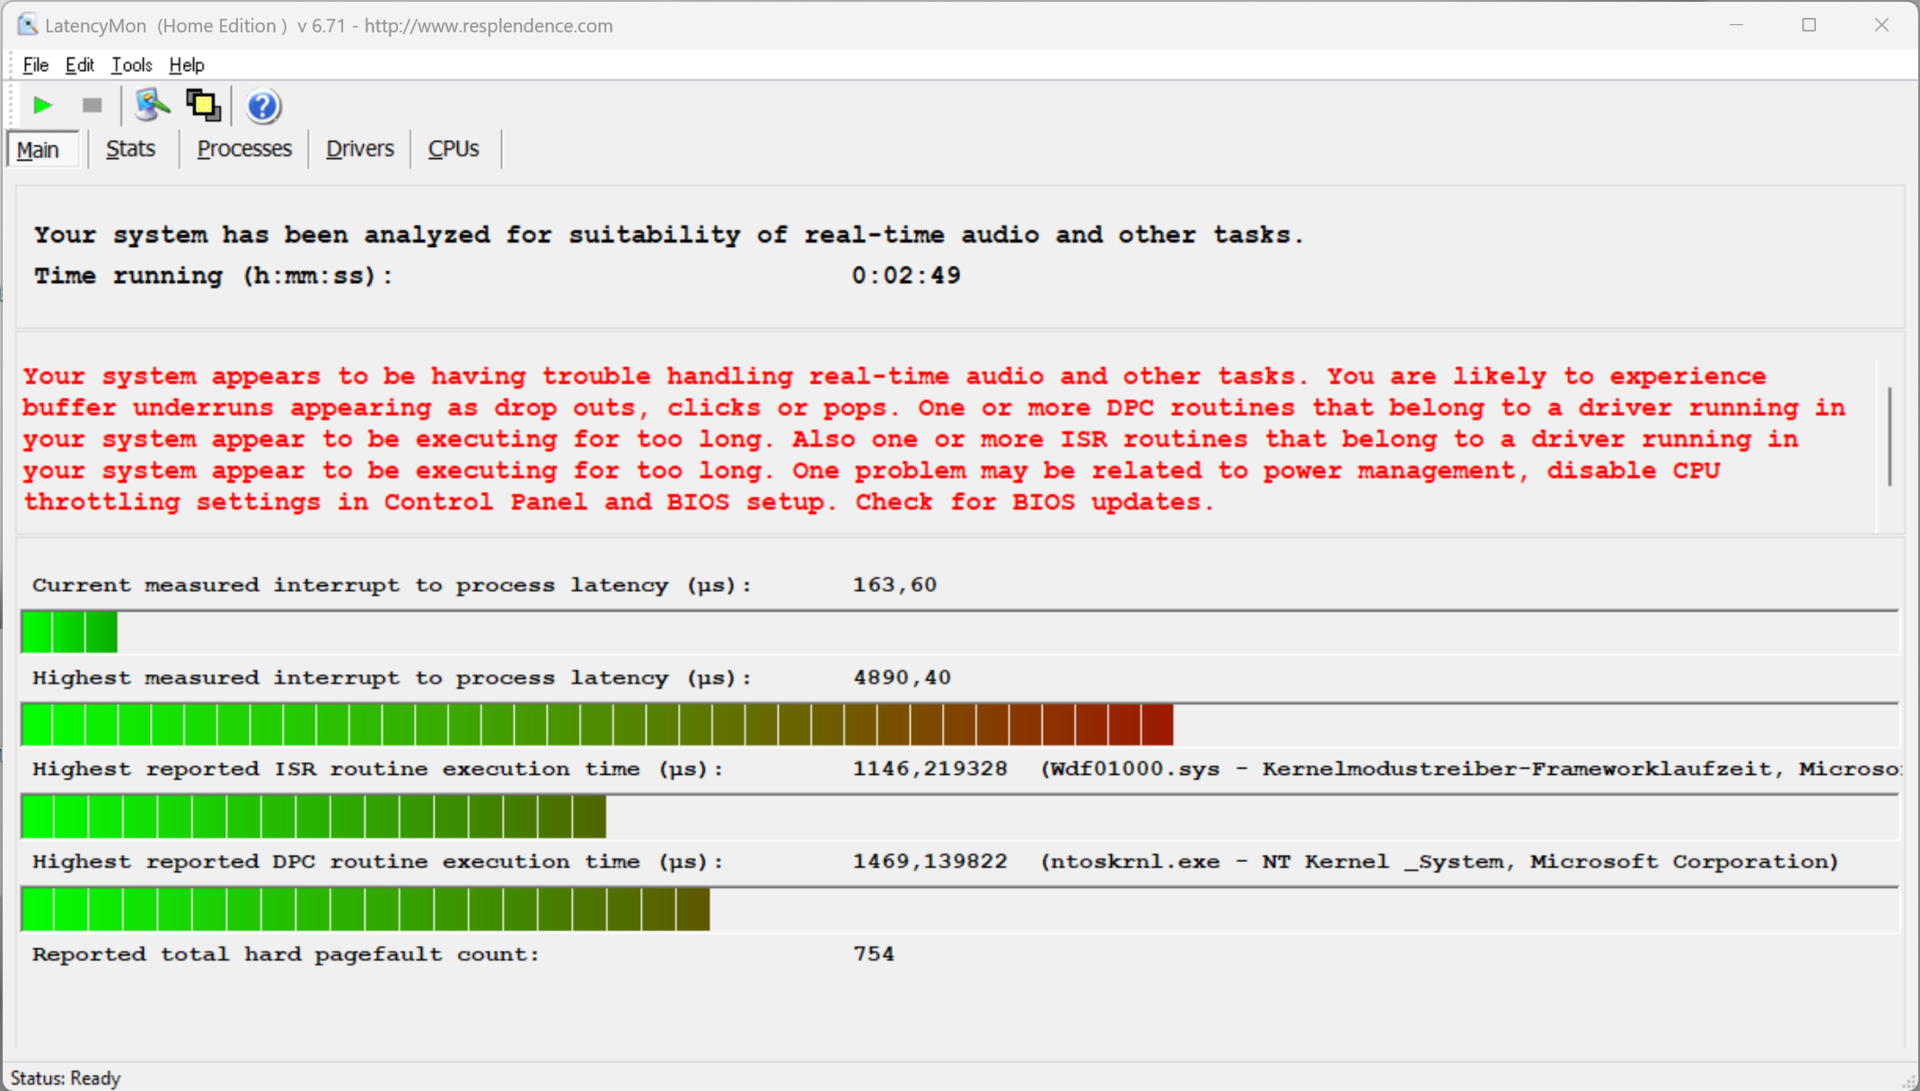Image resolution: width=1920 pixels, height=1091 pixels.
Task: Click the warning message scrollbar thumb
Action: tap(1889, 436)
